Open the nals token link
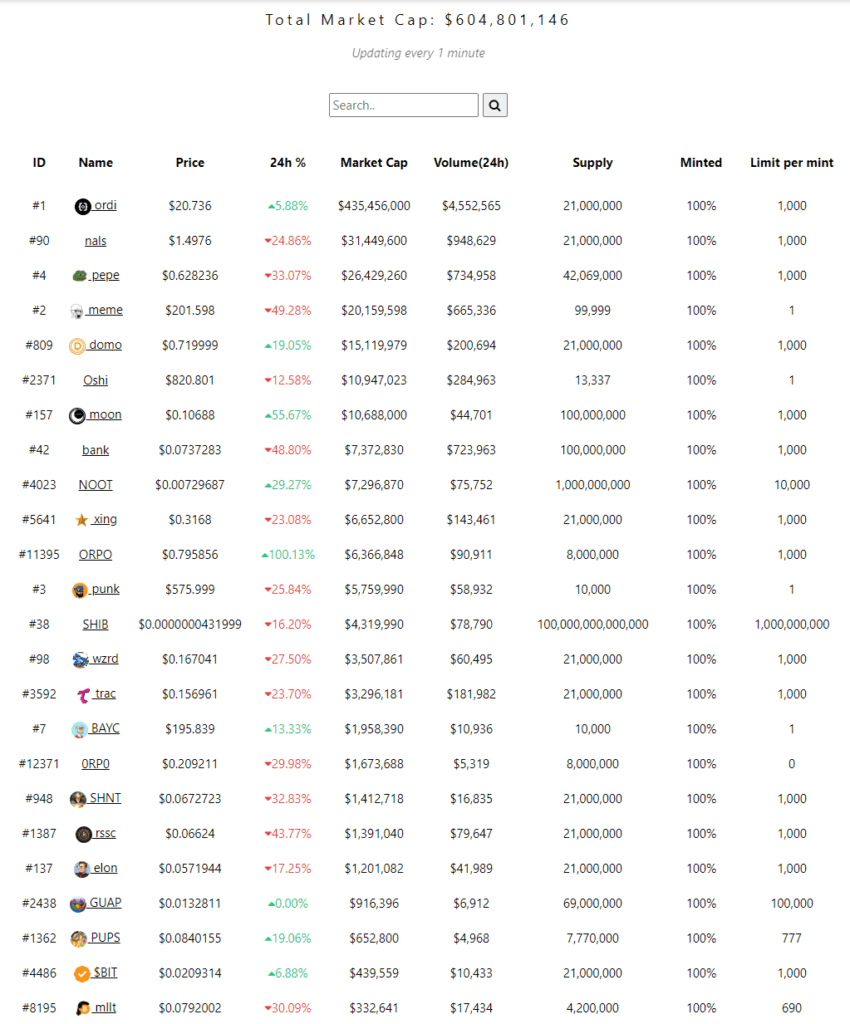 pyautogui.click(x=96, y=241)
